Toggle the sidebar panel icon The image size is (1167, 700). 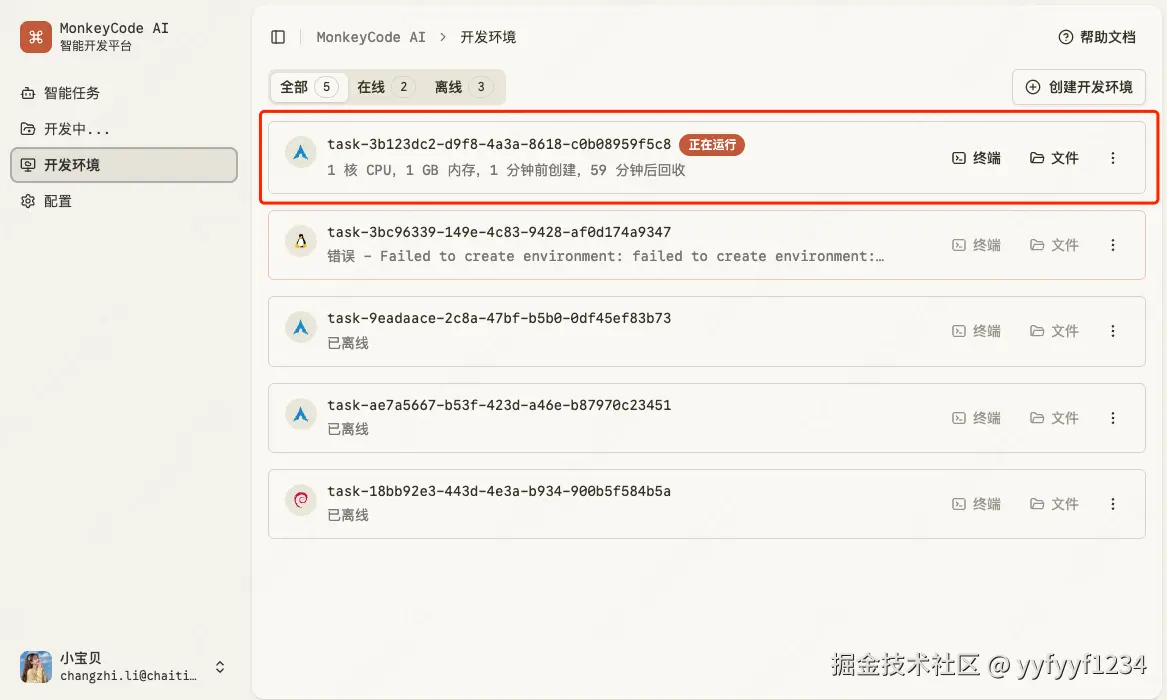coord(278,37)
